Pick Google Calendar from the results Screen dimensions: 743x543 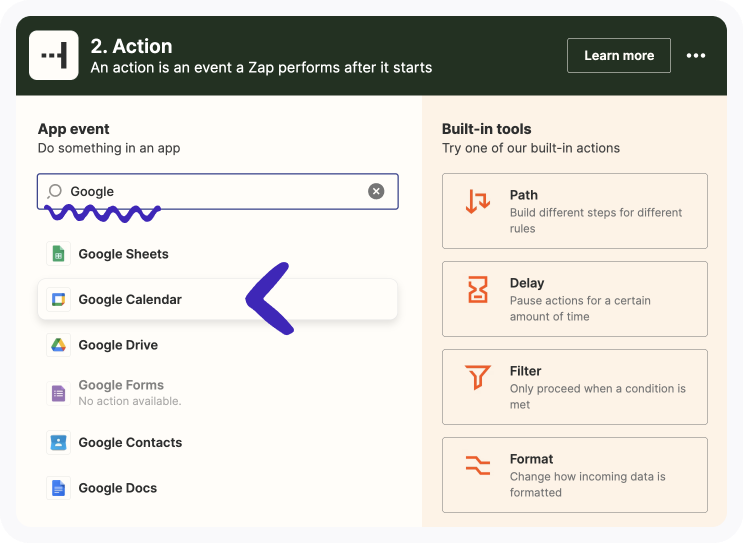click(130, 300)
